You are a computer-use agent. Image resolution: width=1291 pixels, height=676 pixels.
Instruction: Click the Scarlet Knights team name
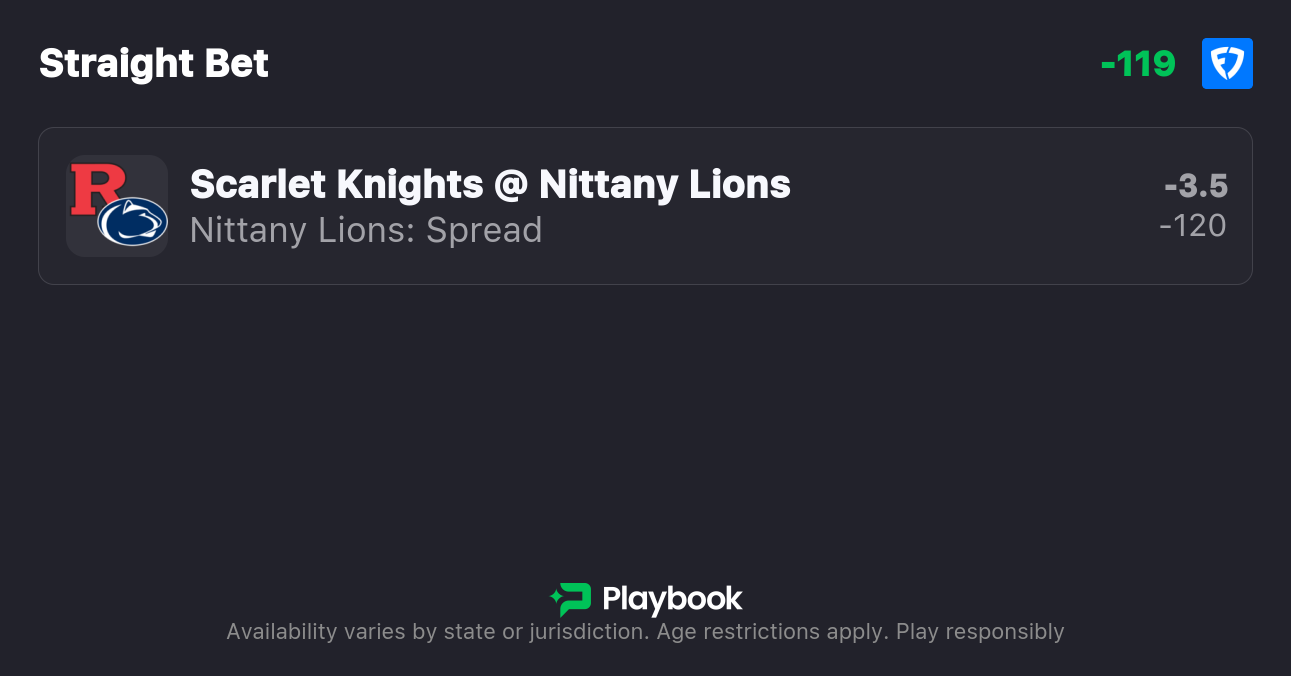pos(336,184)
